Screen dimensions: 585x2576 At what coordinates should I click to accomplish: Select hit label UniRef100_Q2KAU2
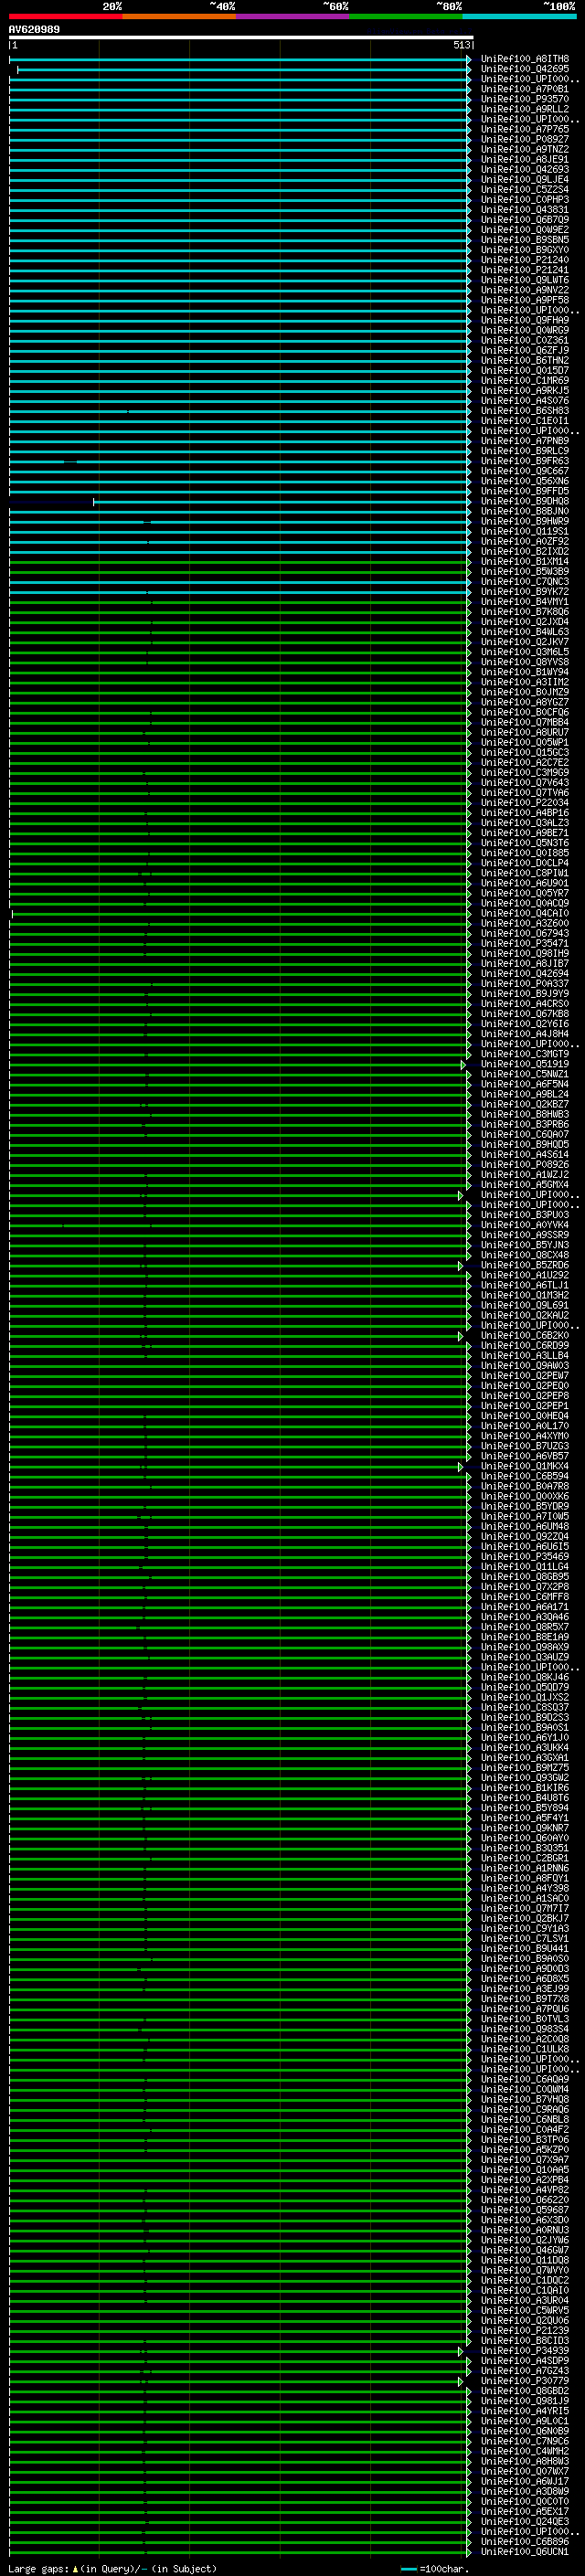525,1315
